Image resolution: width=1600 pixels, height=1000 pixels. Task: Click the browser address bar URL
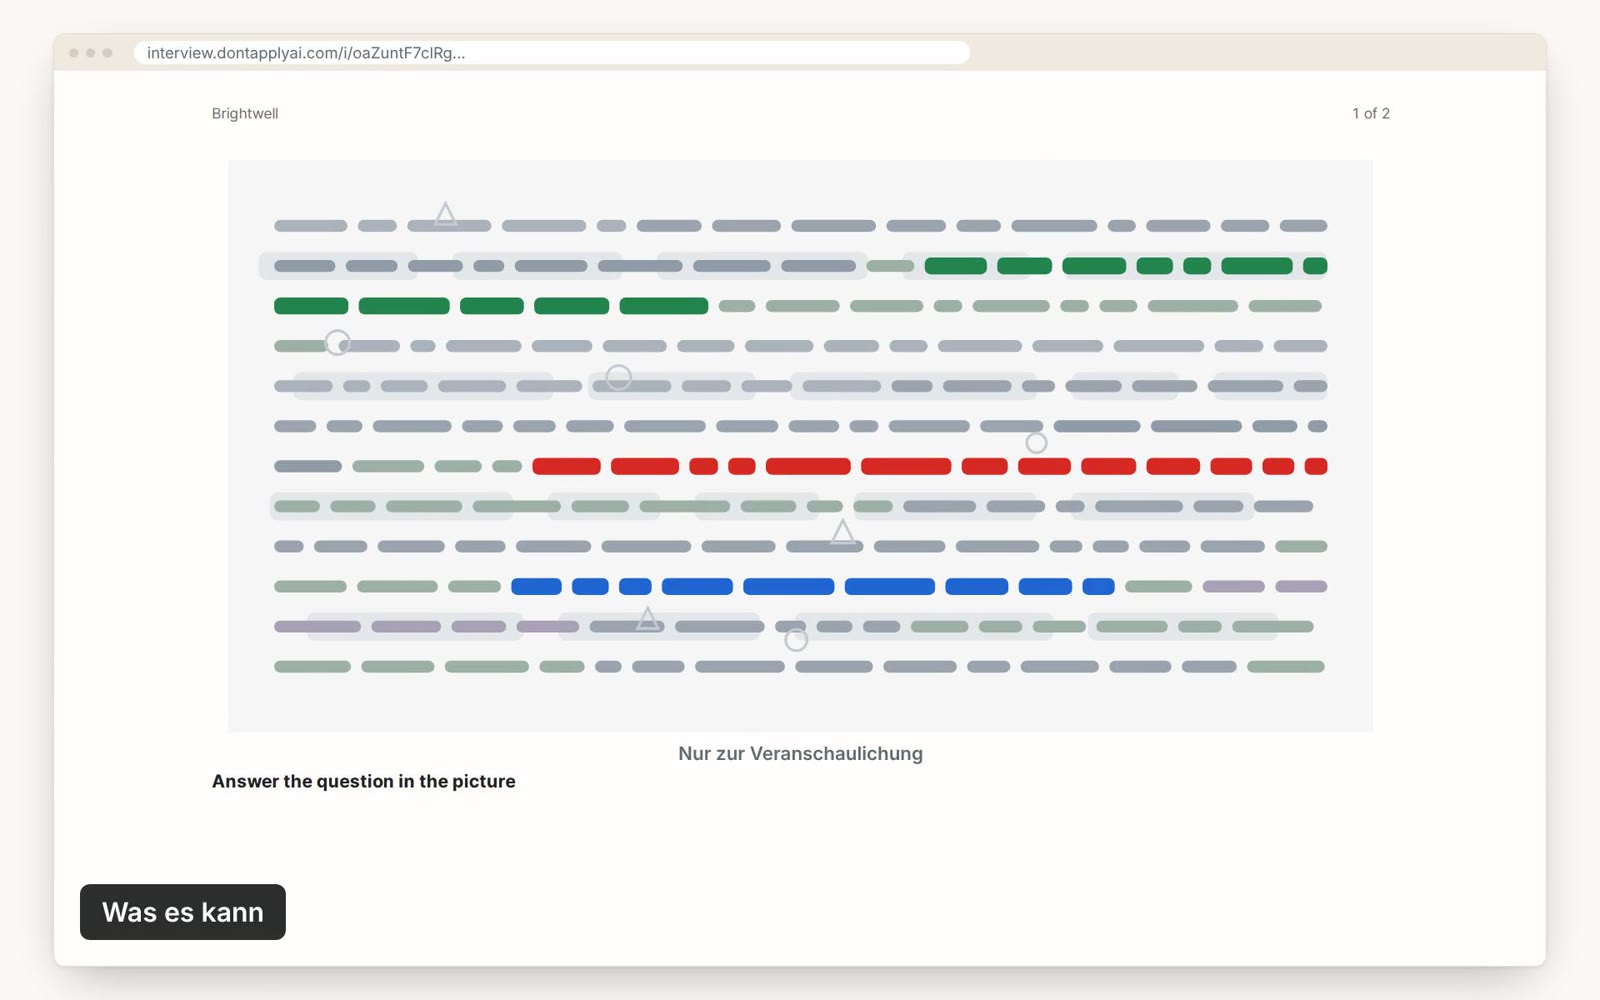point(551,53)
